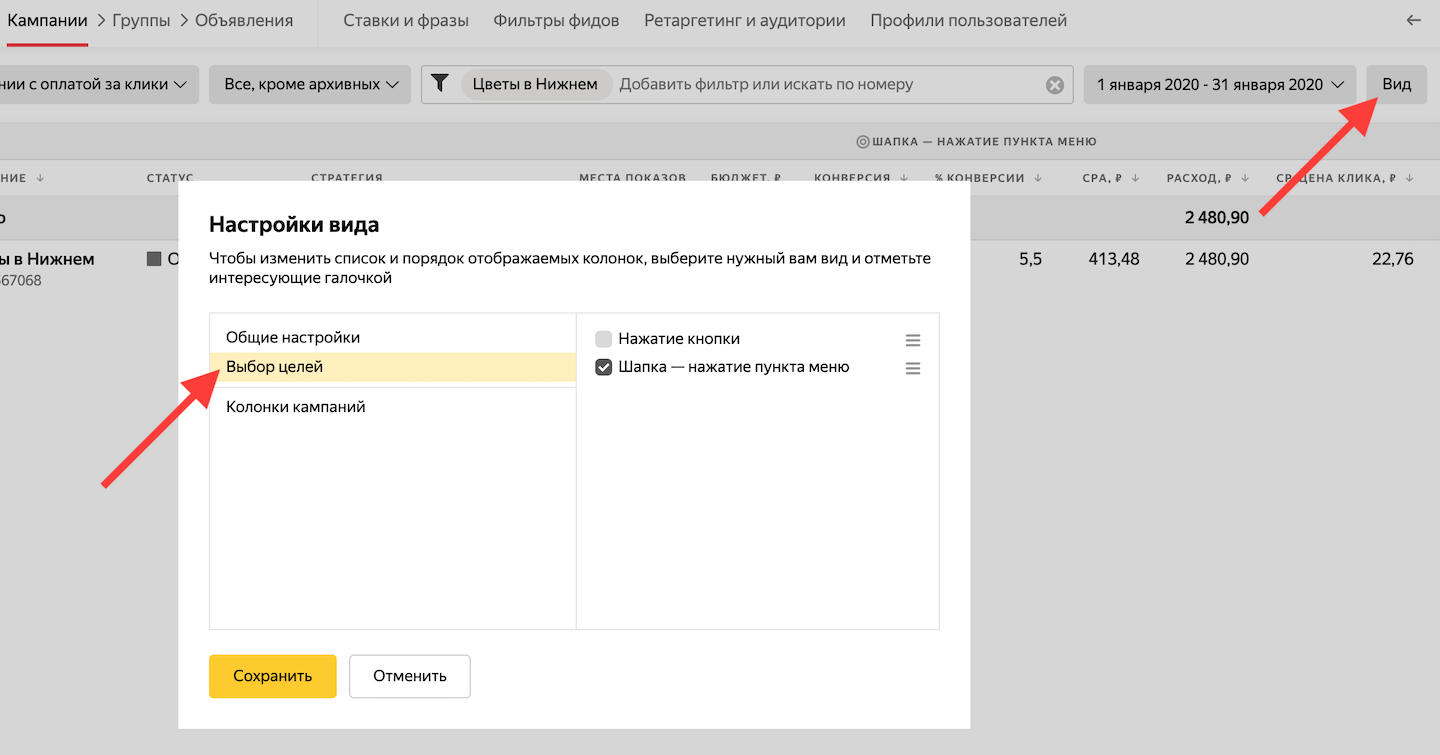This screenshot has height=755, width=1440.
Task: Open Профили пользователей tab
Action: click(968, 20)
